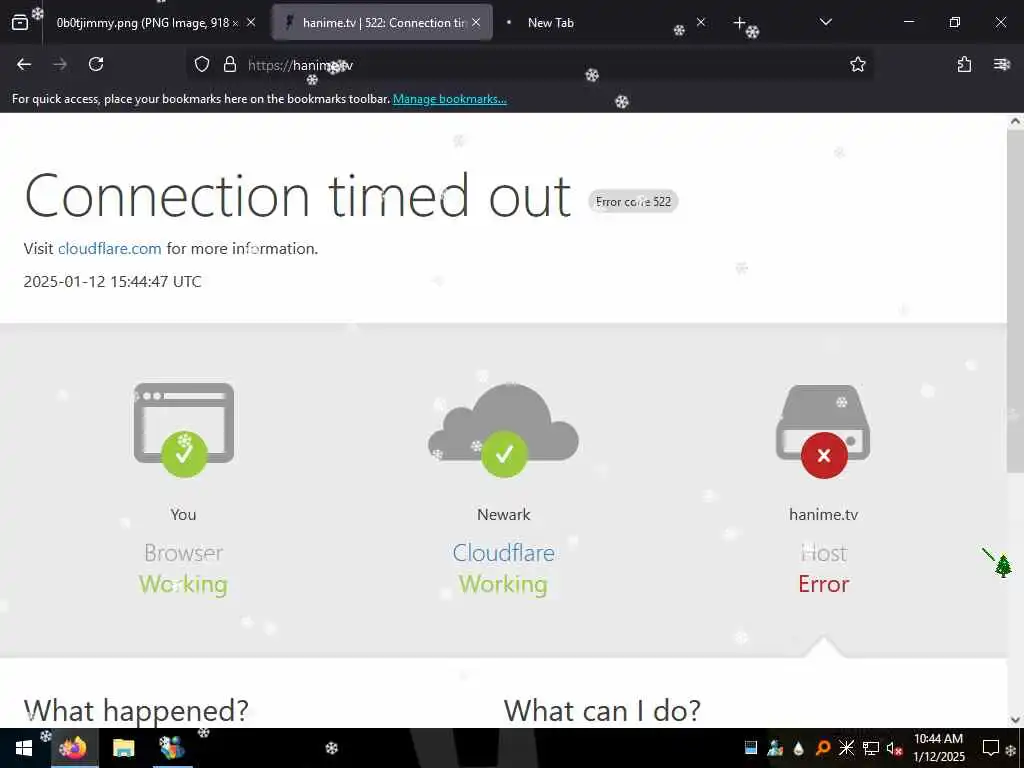Click the white starburst tray icon
Image resolution: width=1024 pixels, height=768 pixels.
pyautogui.click(x=846, y=748)
